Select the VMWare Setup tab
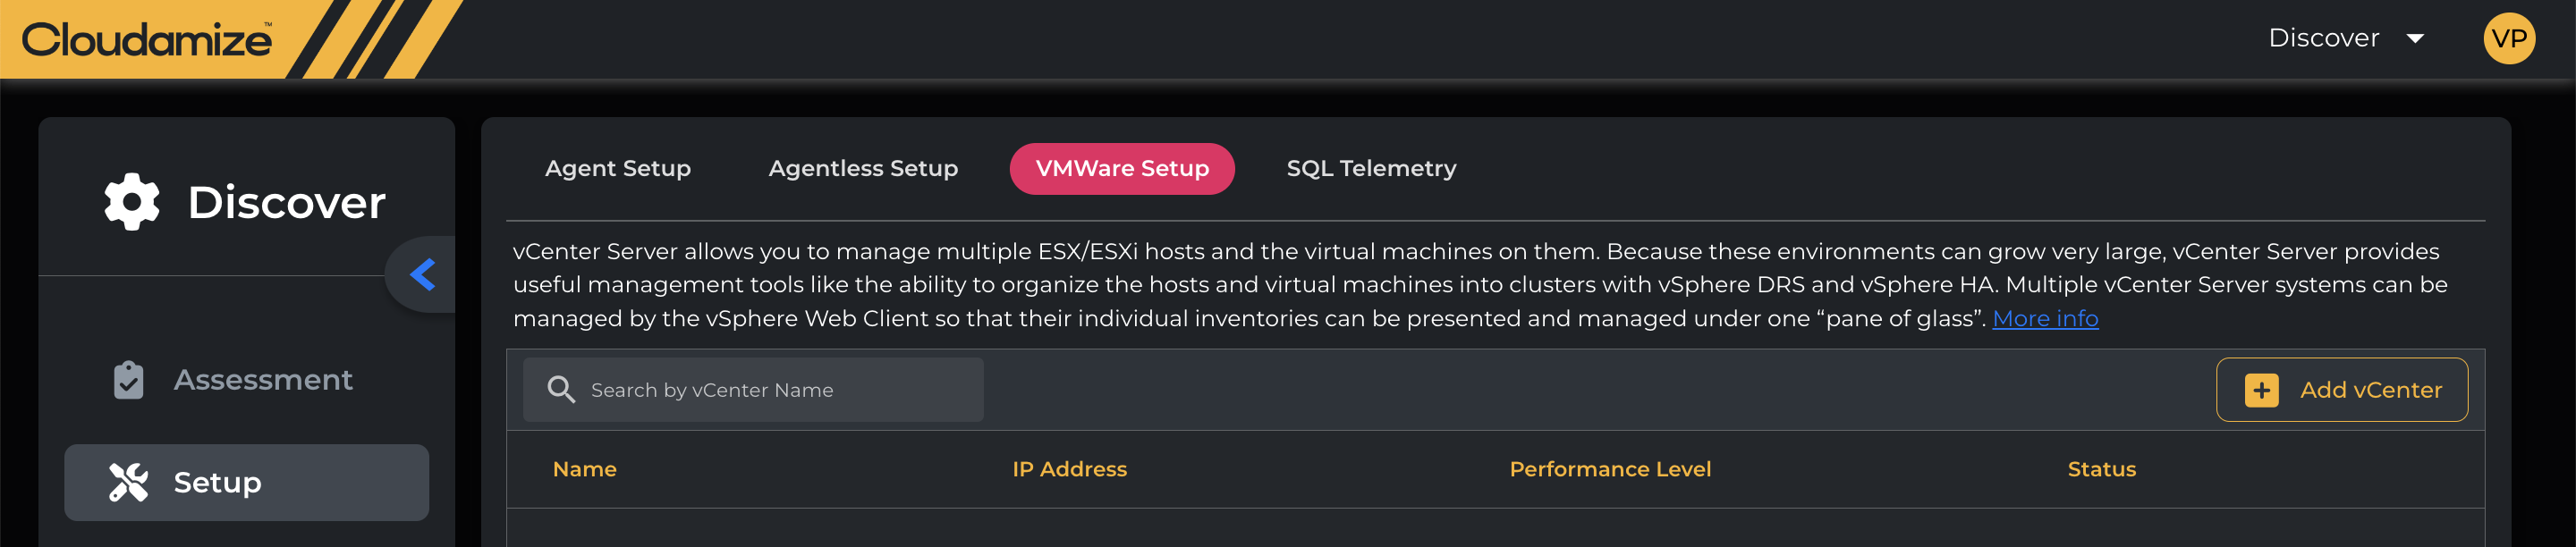Image resolution: width=2576 pixels, height=547 pixels. pyautogui.click(x=1122, y=169)
